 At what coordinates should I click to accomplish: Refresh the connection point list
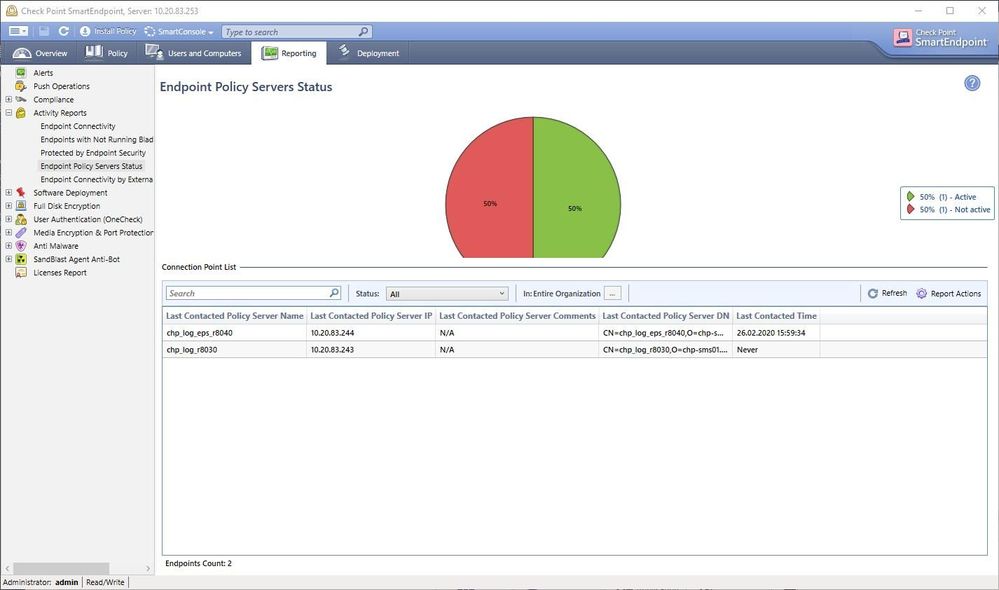[x=887, y=294]
